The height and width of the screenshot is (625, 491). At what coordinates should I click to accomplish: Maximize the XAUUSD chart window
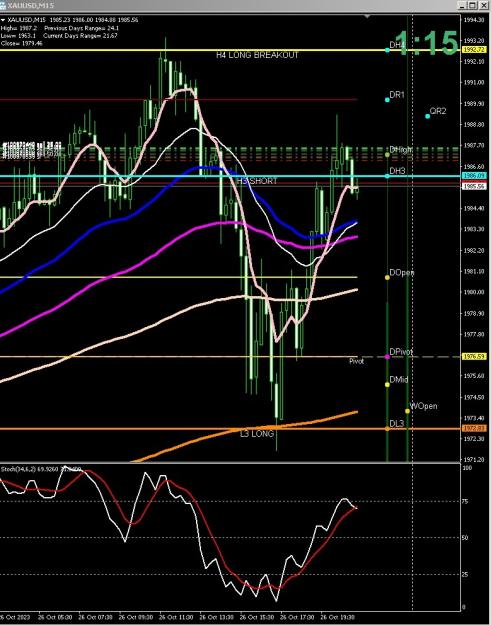(x=473, y=5)
